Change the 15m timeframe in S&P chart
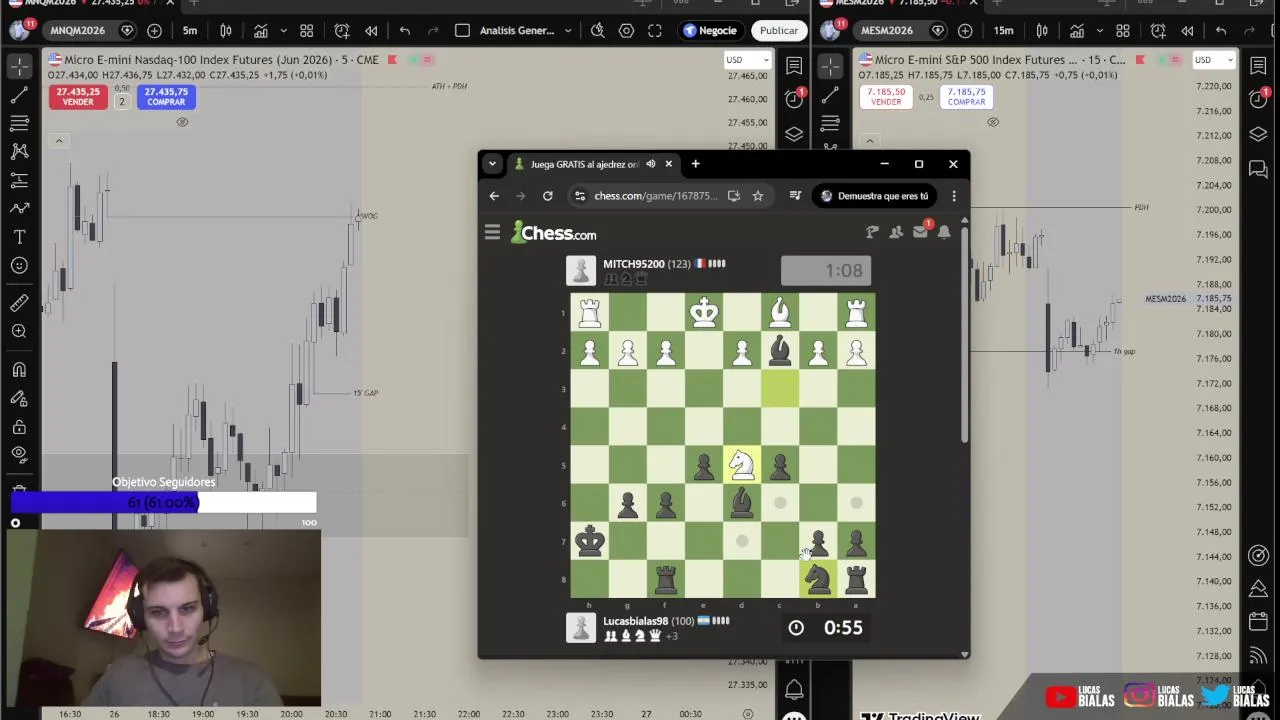 click(1003, 30)
